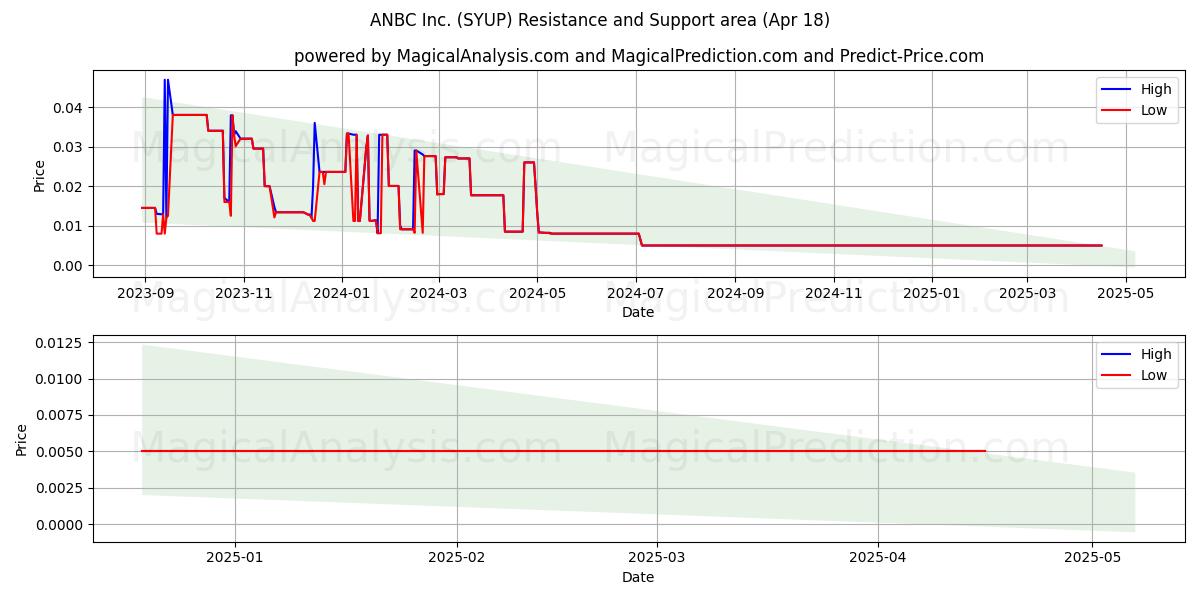Click the '0.02' y-axis label in the top chart
The image size is (1200, 600).
tap(68, 187)
